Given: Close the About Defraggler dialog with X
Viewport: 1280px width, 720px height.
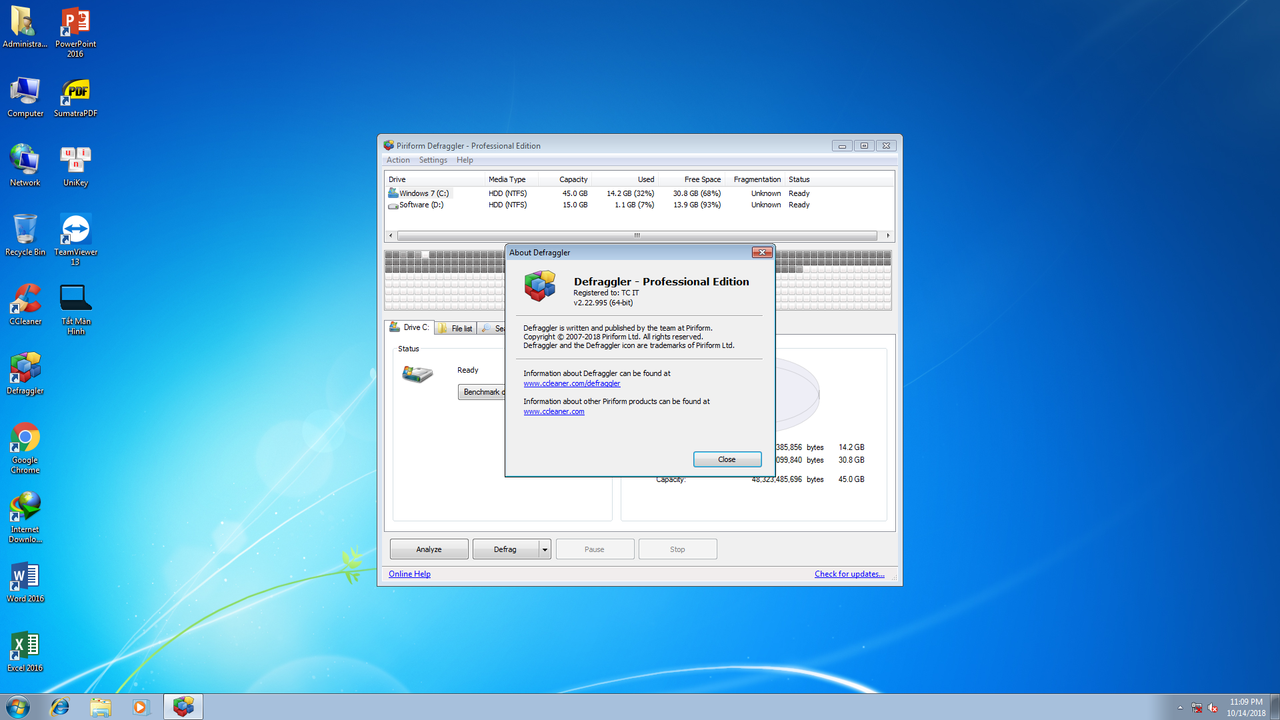Looking at the screenshot, I should [761, 252].
